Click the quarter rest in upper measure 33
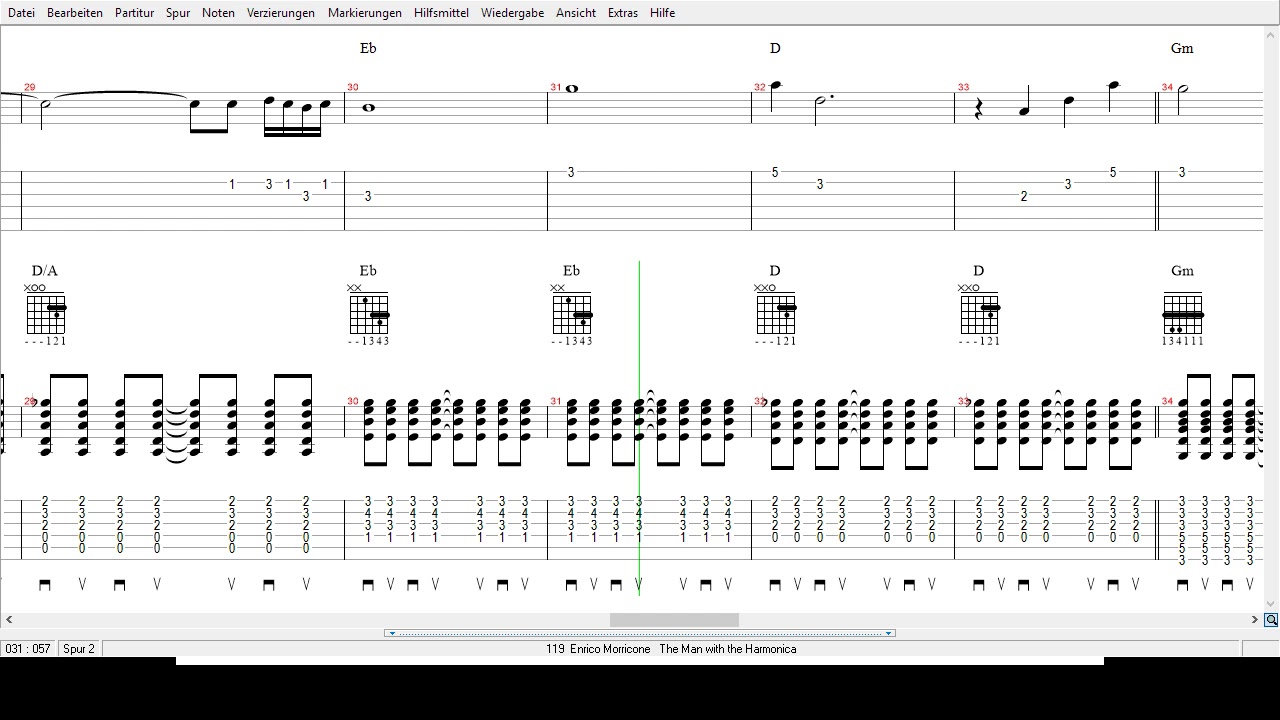The image size is (1280, 720). pos(979,110)
